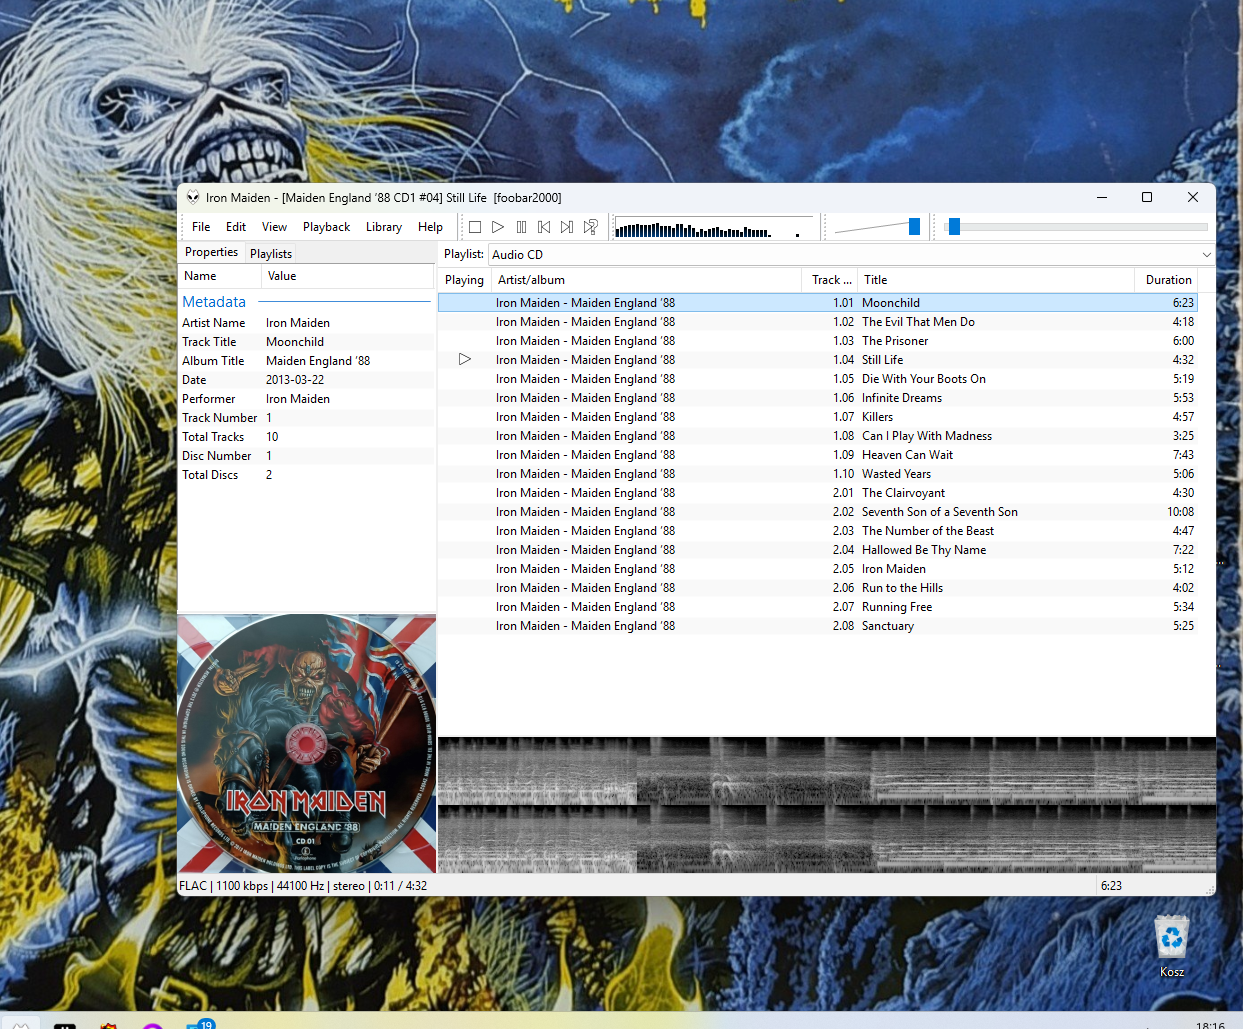
Task: Open the Playback menu
Action: click(326, 227)
